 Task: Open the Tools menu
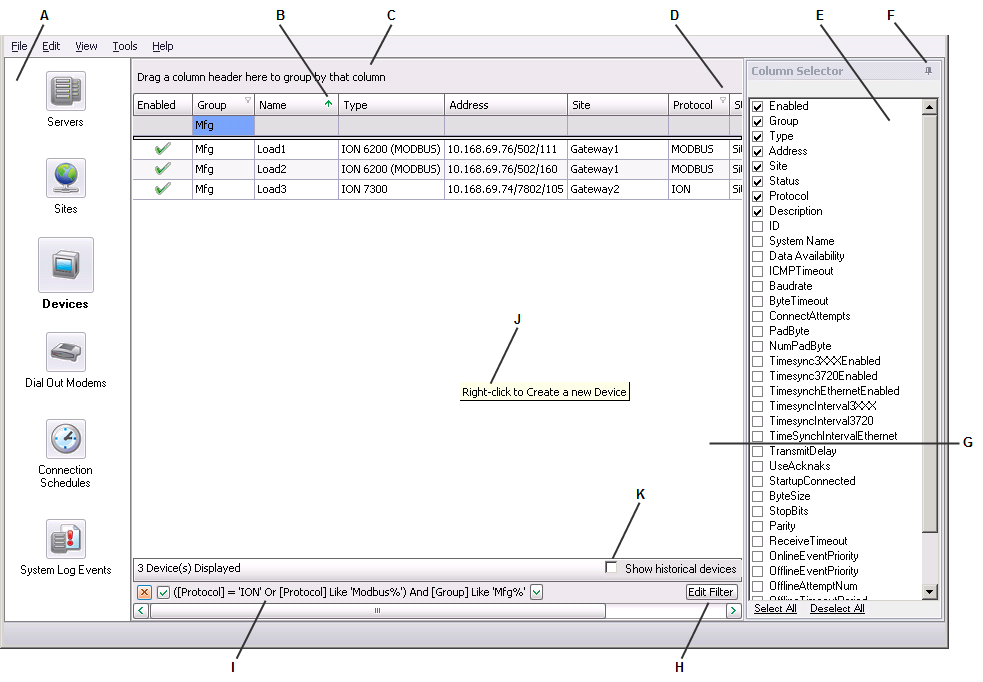pyautogui.click(x=124, y=46)
